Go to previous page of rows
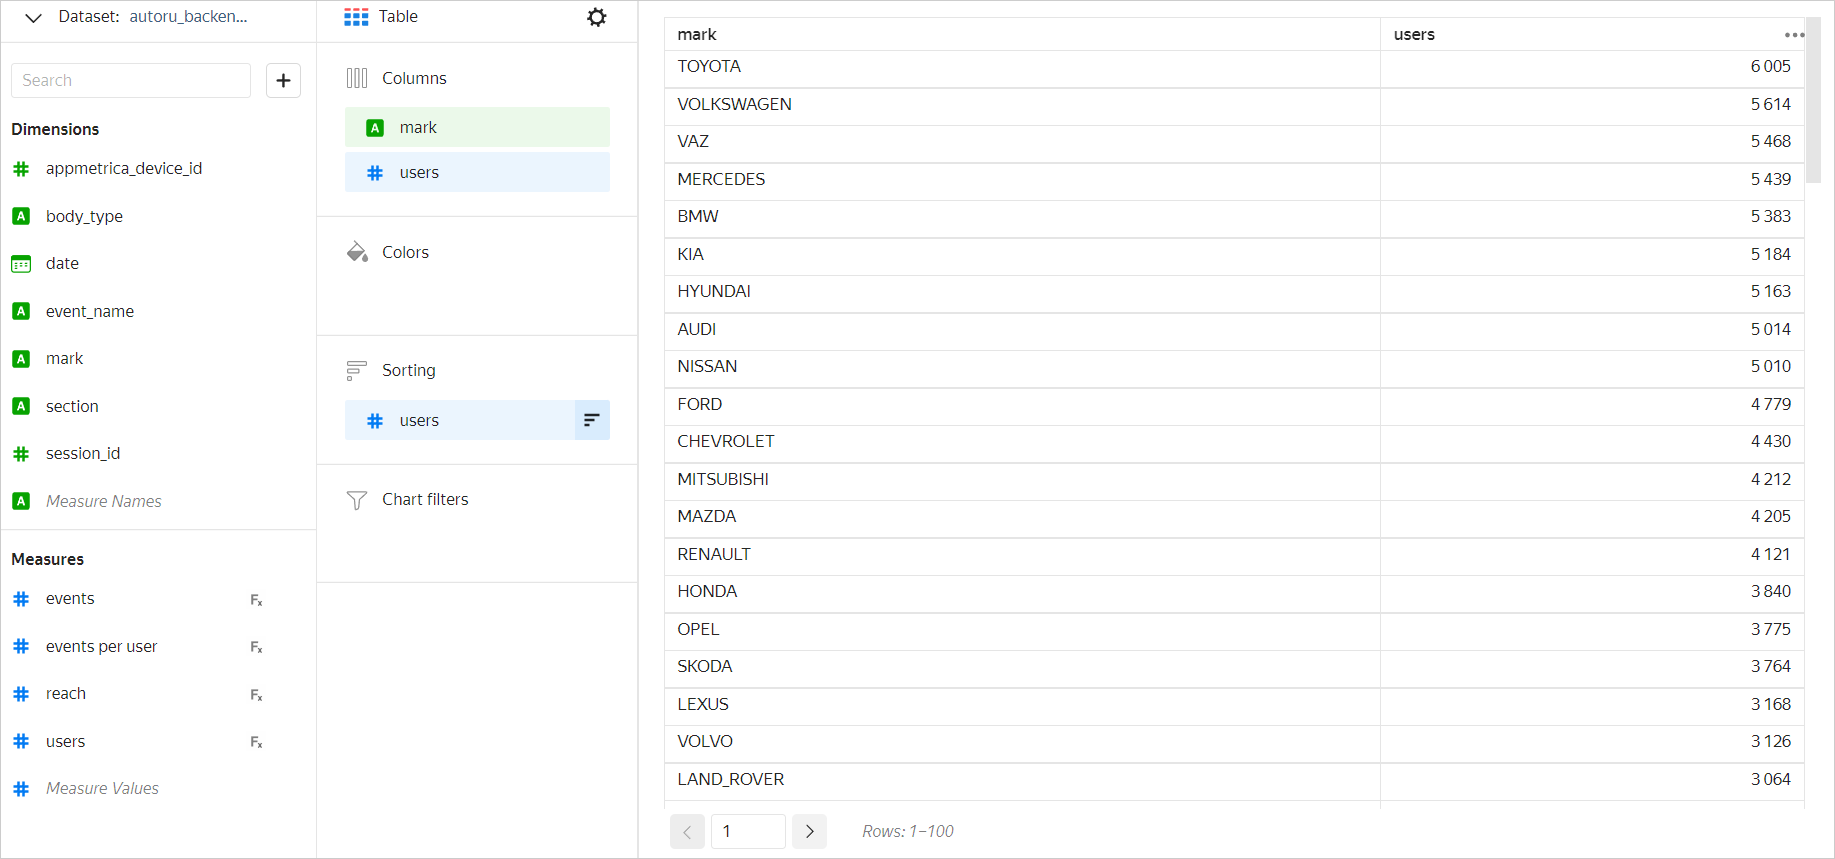 [x=687, y=831]
